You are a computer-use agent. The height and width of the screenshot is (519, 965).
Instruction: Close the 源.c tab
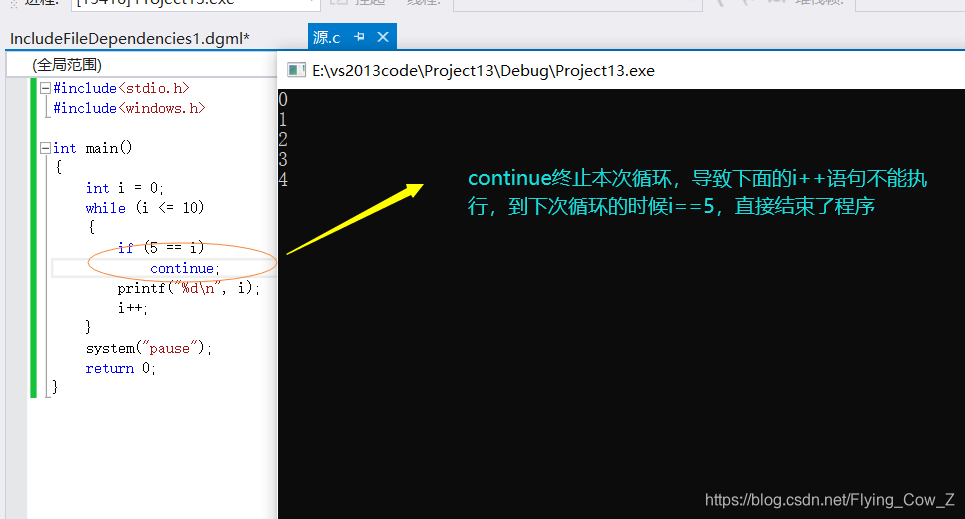point(383,37)
